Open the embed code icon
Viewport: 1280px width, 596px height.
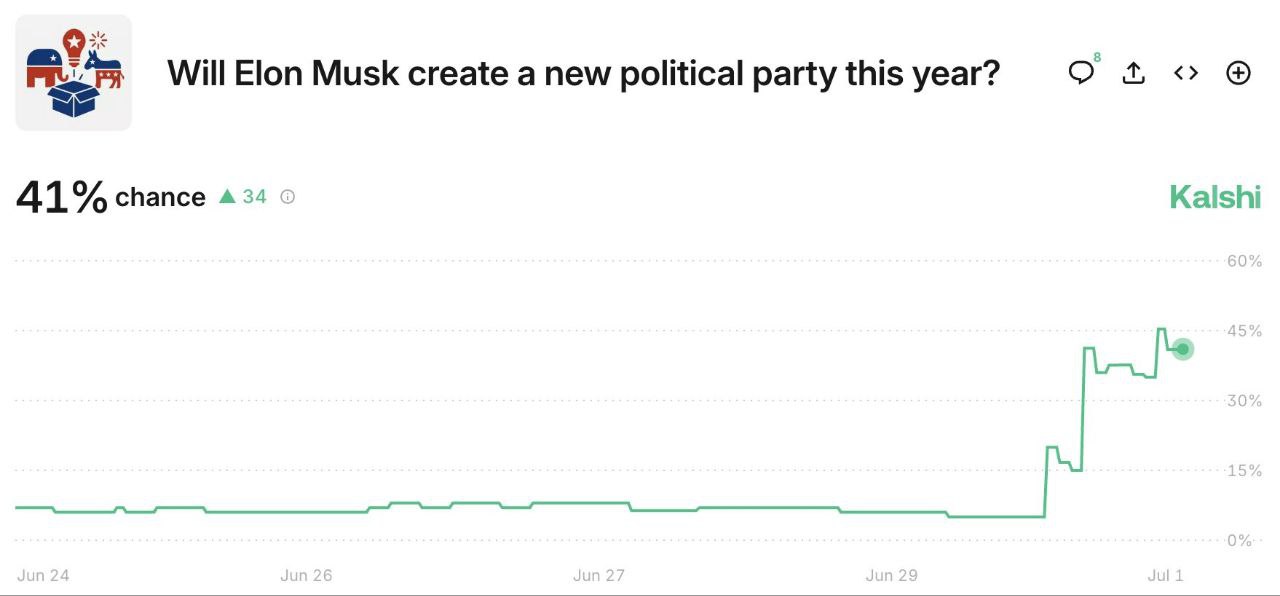coord(1186,73)
